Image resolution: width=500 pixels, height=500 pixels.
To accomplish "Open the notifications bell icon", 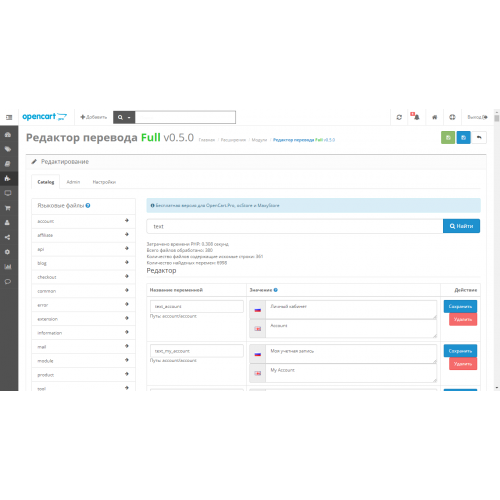I will 415,116.
